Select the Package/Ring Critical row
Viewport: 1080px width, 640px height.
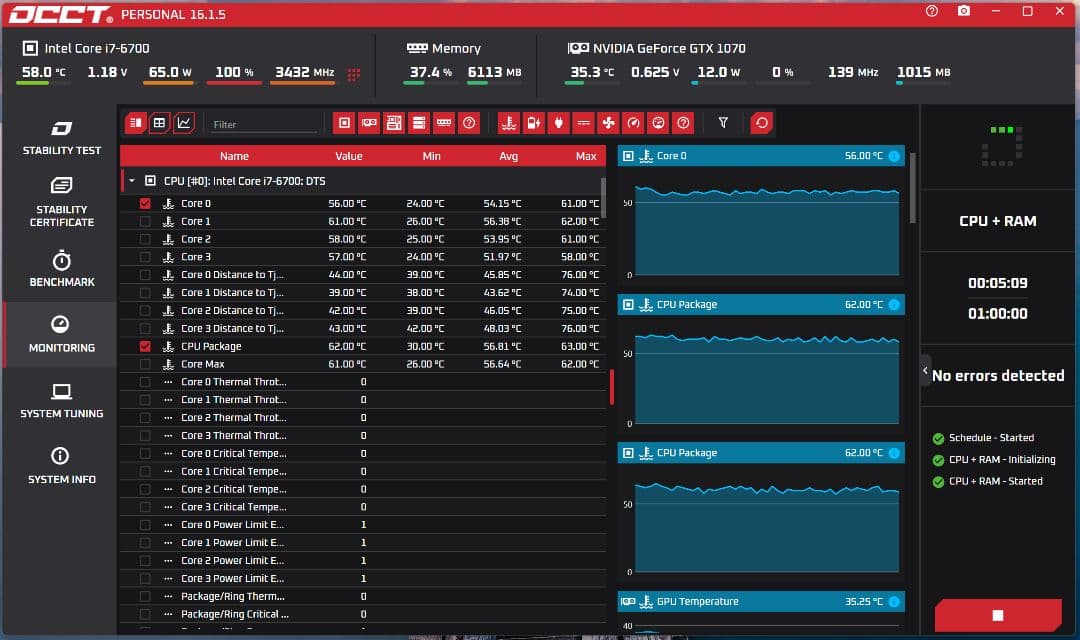[x=362, y=615]
